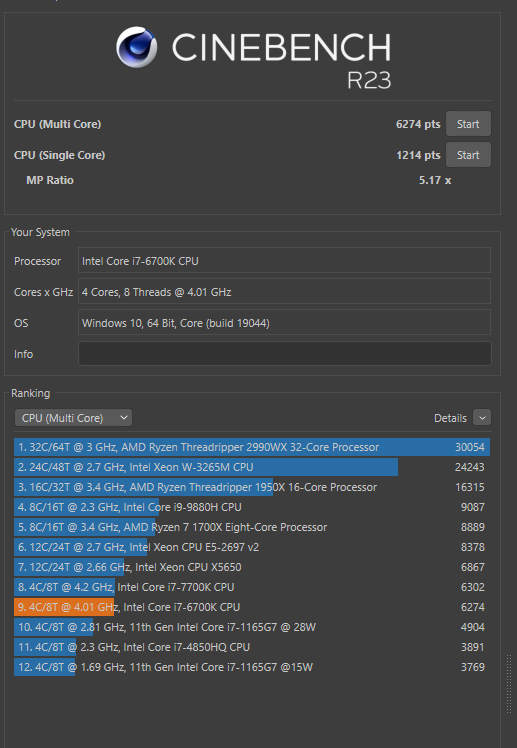Viewport: 517px width, 748px height.
Task: Click the OS field showing Windows 10
Action: point(285,323)
